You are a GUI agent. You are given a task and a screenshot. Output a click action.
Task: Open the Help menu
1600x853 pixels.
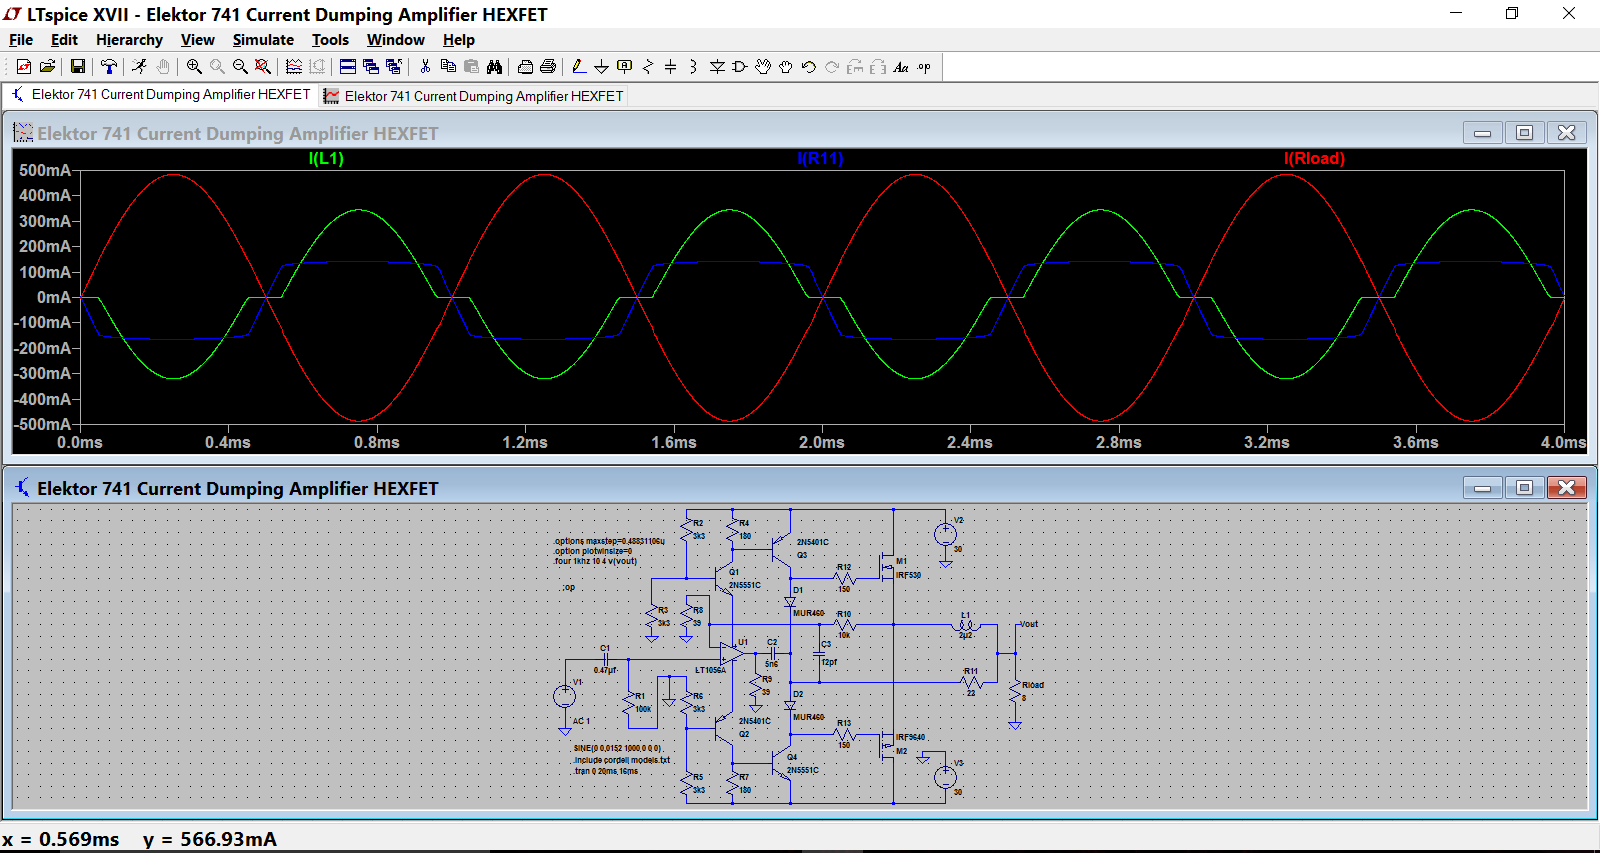(459, 40)
